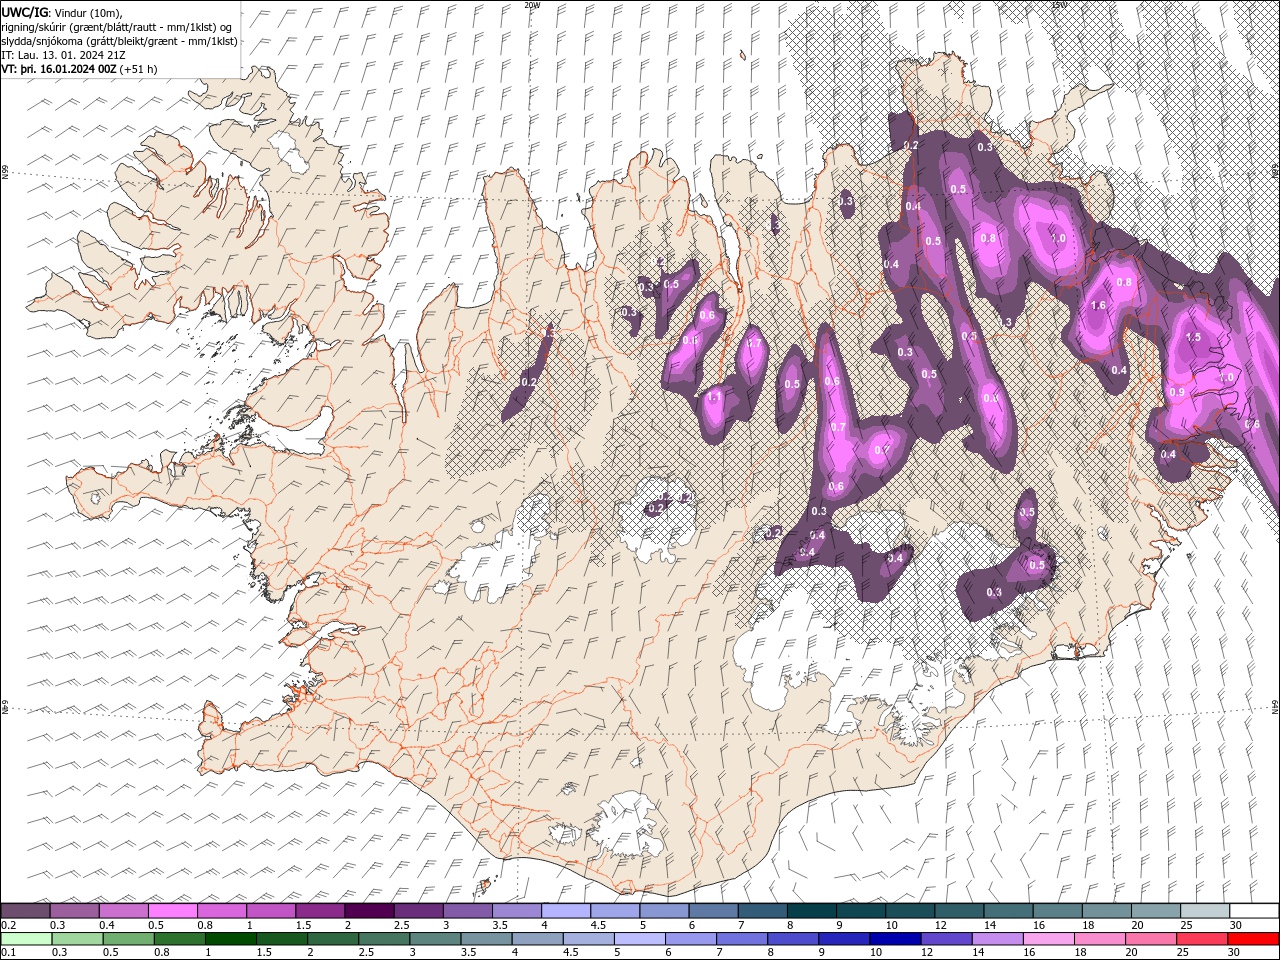The image size is (1280, 960).
Task: Select the 0.3 light green swatch in rain legend
Action: [78, 939]
